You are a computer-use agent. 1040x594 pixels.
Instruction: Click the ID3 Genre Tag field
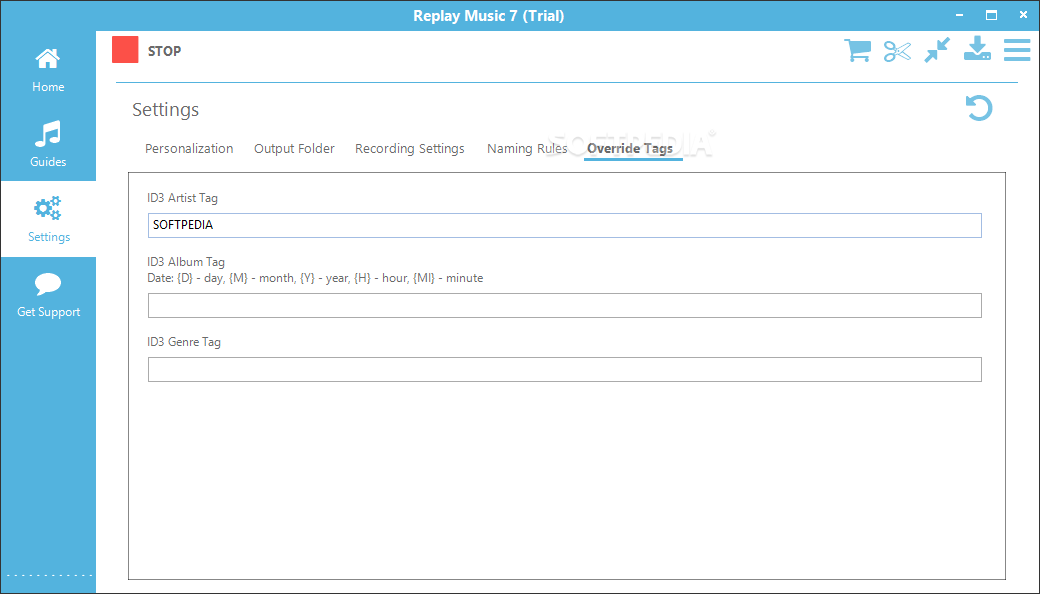point(564,369)
